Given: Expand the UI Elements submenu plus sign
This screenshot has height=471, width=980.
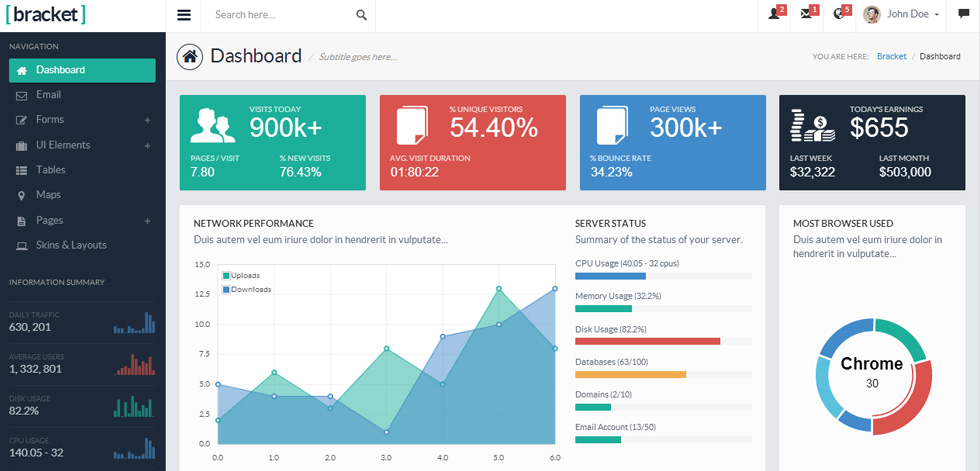Looking at the screenshot, I should [148, 146].
